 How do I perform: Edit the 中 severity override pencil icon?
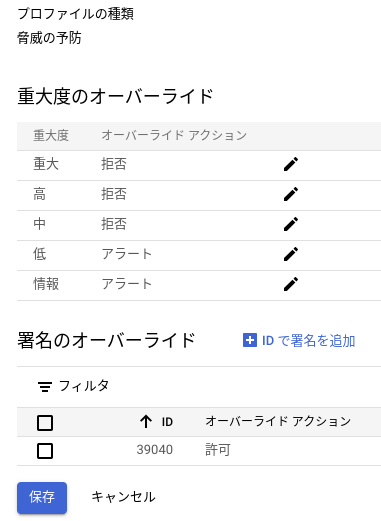click(291, 224)
